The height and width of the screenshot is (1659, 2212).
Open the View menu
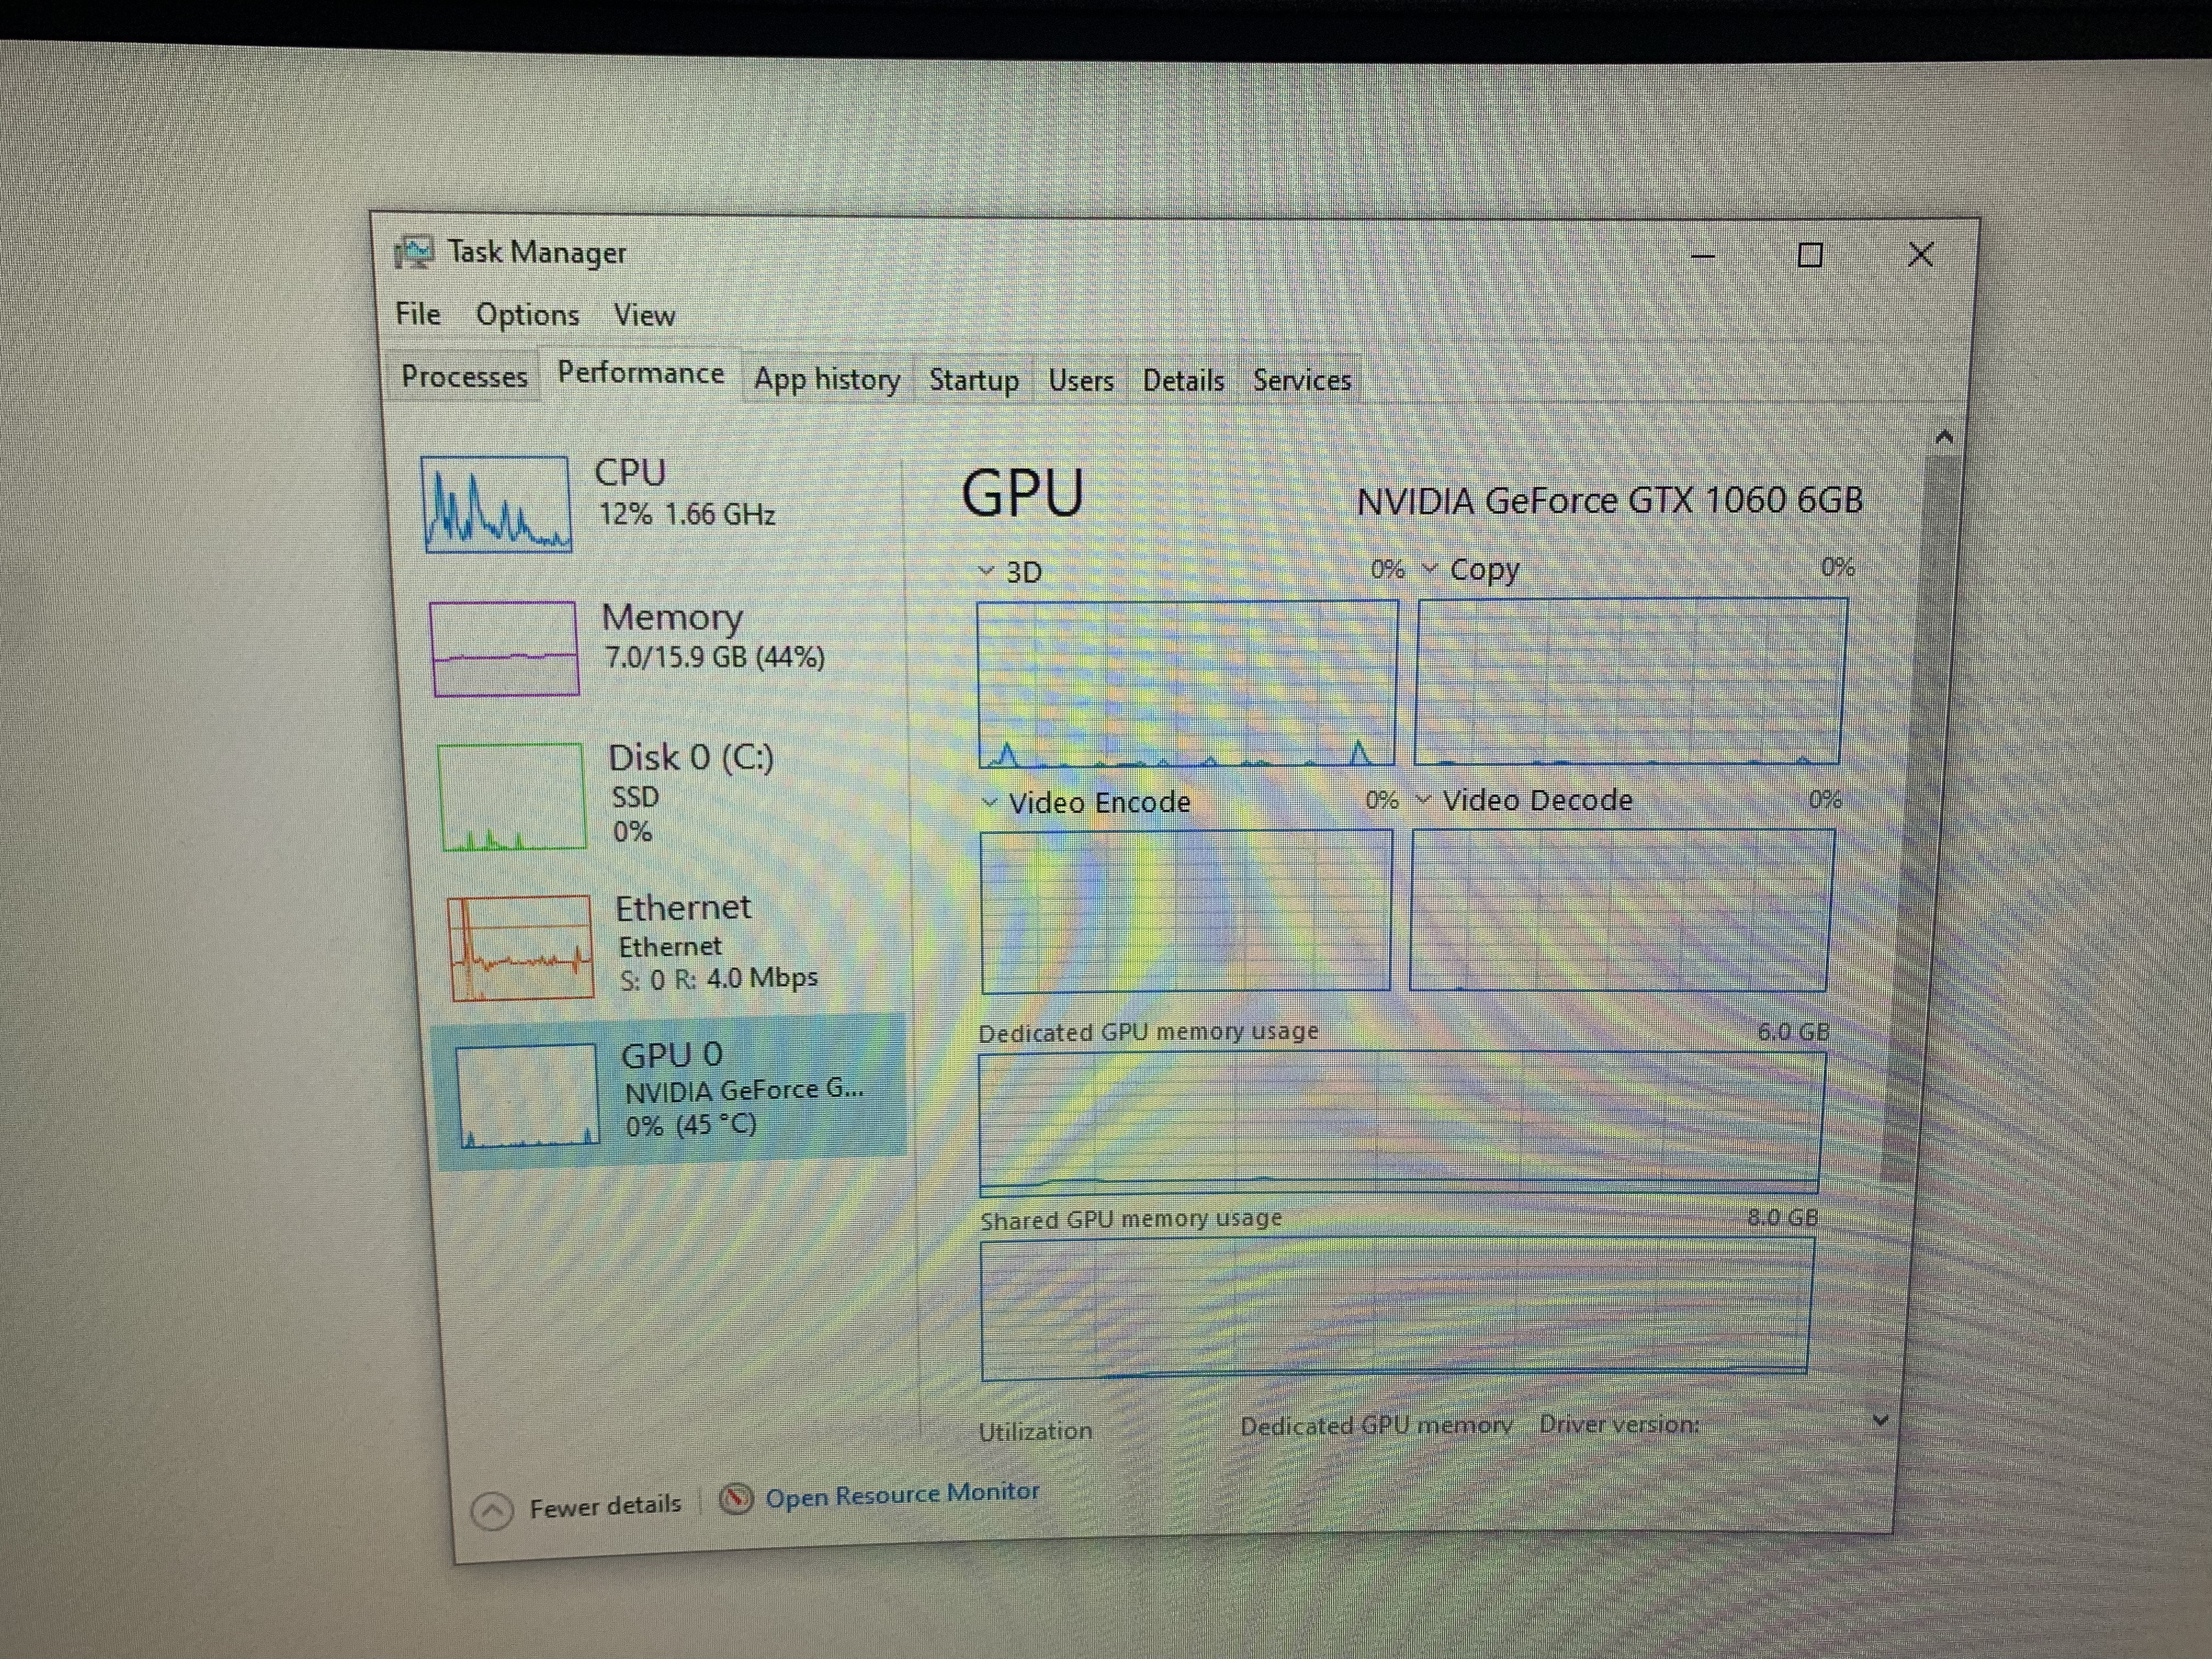tap(644, 315)
